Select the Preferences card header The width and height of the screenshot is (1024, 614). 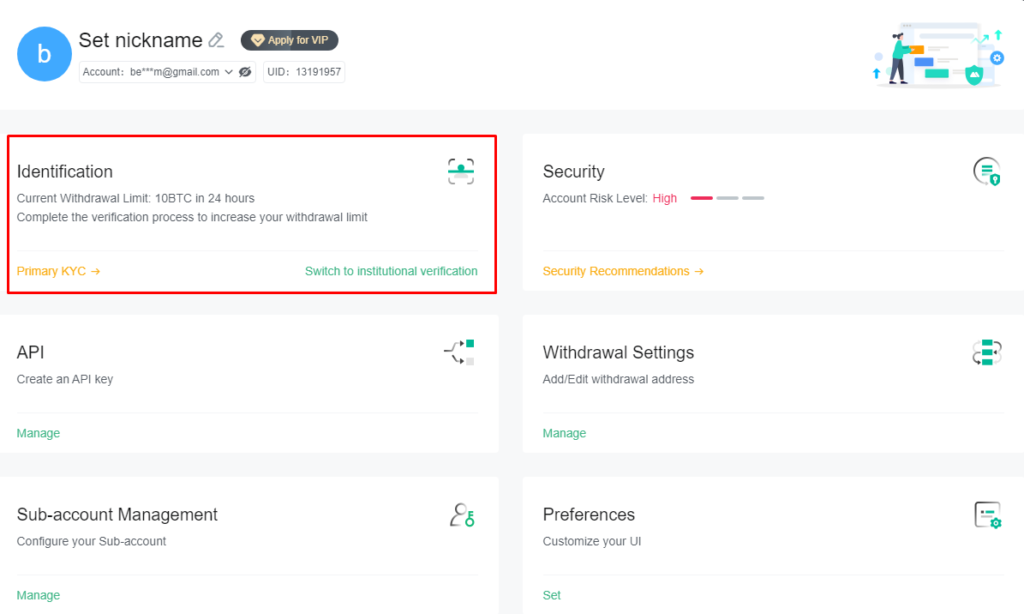(589, 514)
